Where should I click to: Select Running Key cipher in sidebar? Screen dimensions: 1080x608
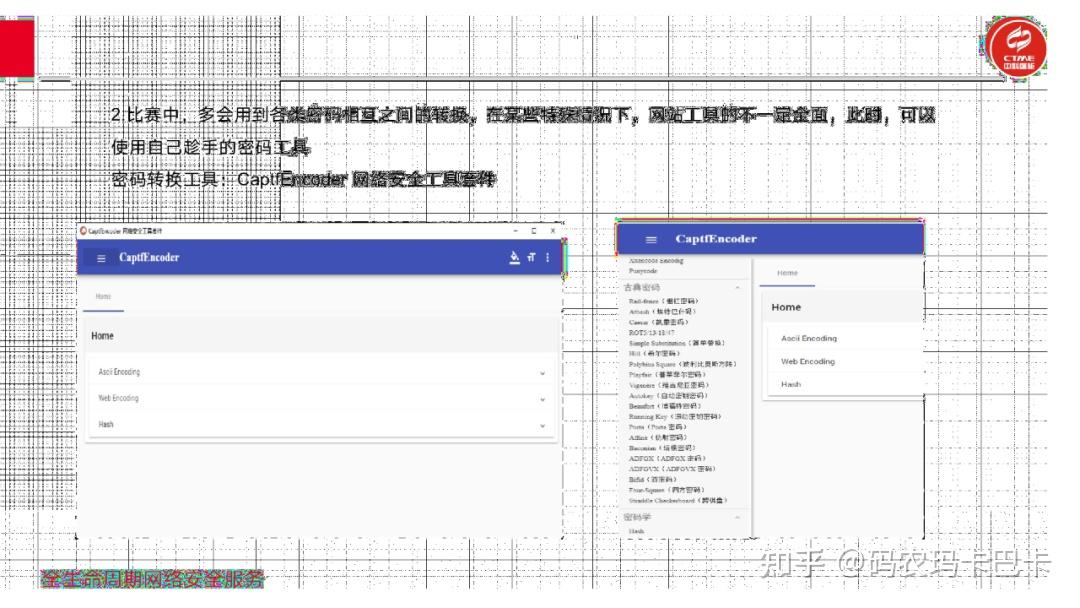click(675, 417)
